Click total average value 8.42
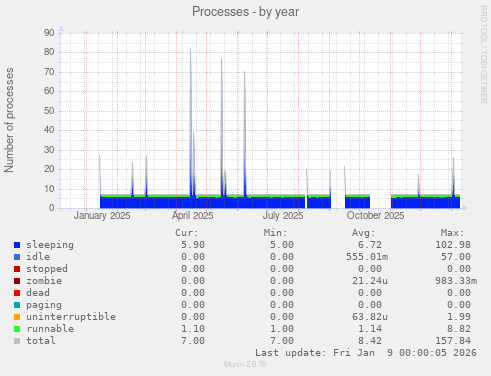The width and height of the screenshot is (491, 376). click(x=370, y=341)
